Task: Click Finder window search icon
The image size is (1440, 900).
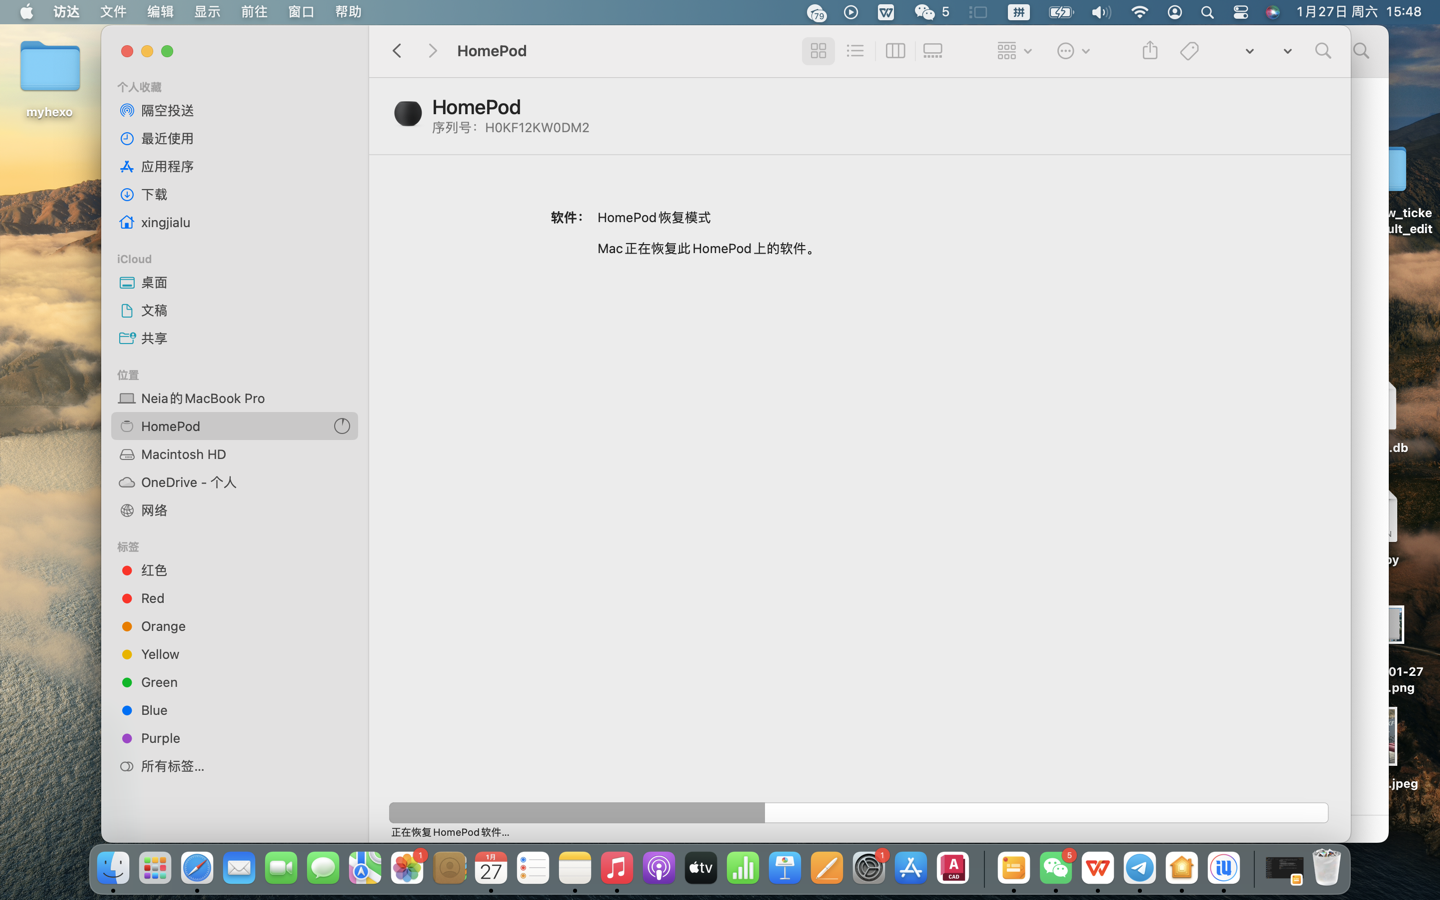Action: point(1323,51)
